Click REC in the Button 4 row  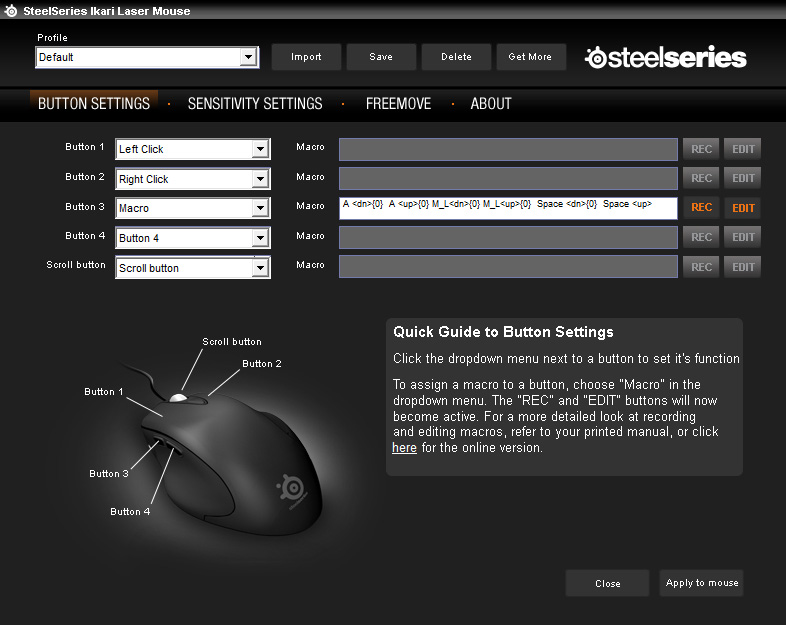point(701,237)
